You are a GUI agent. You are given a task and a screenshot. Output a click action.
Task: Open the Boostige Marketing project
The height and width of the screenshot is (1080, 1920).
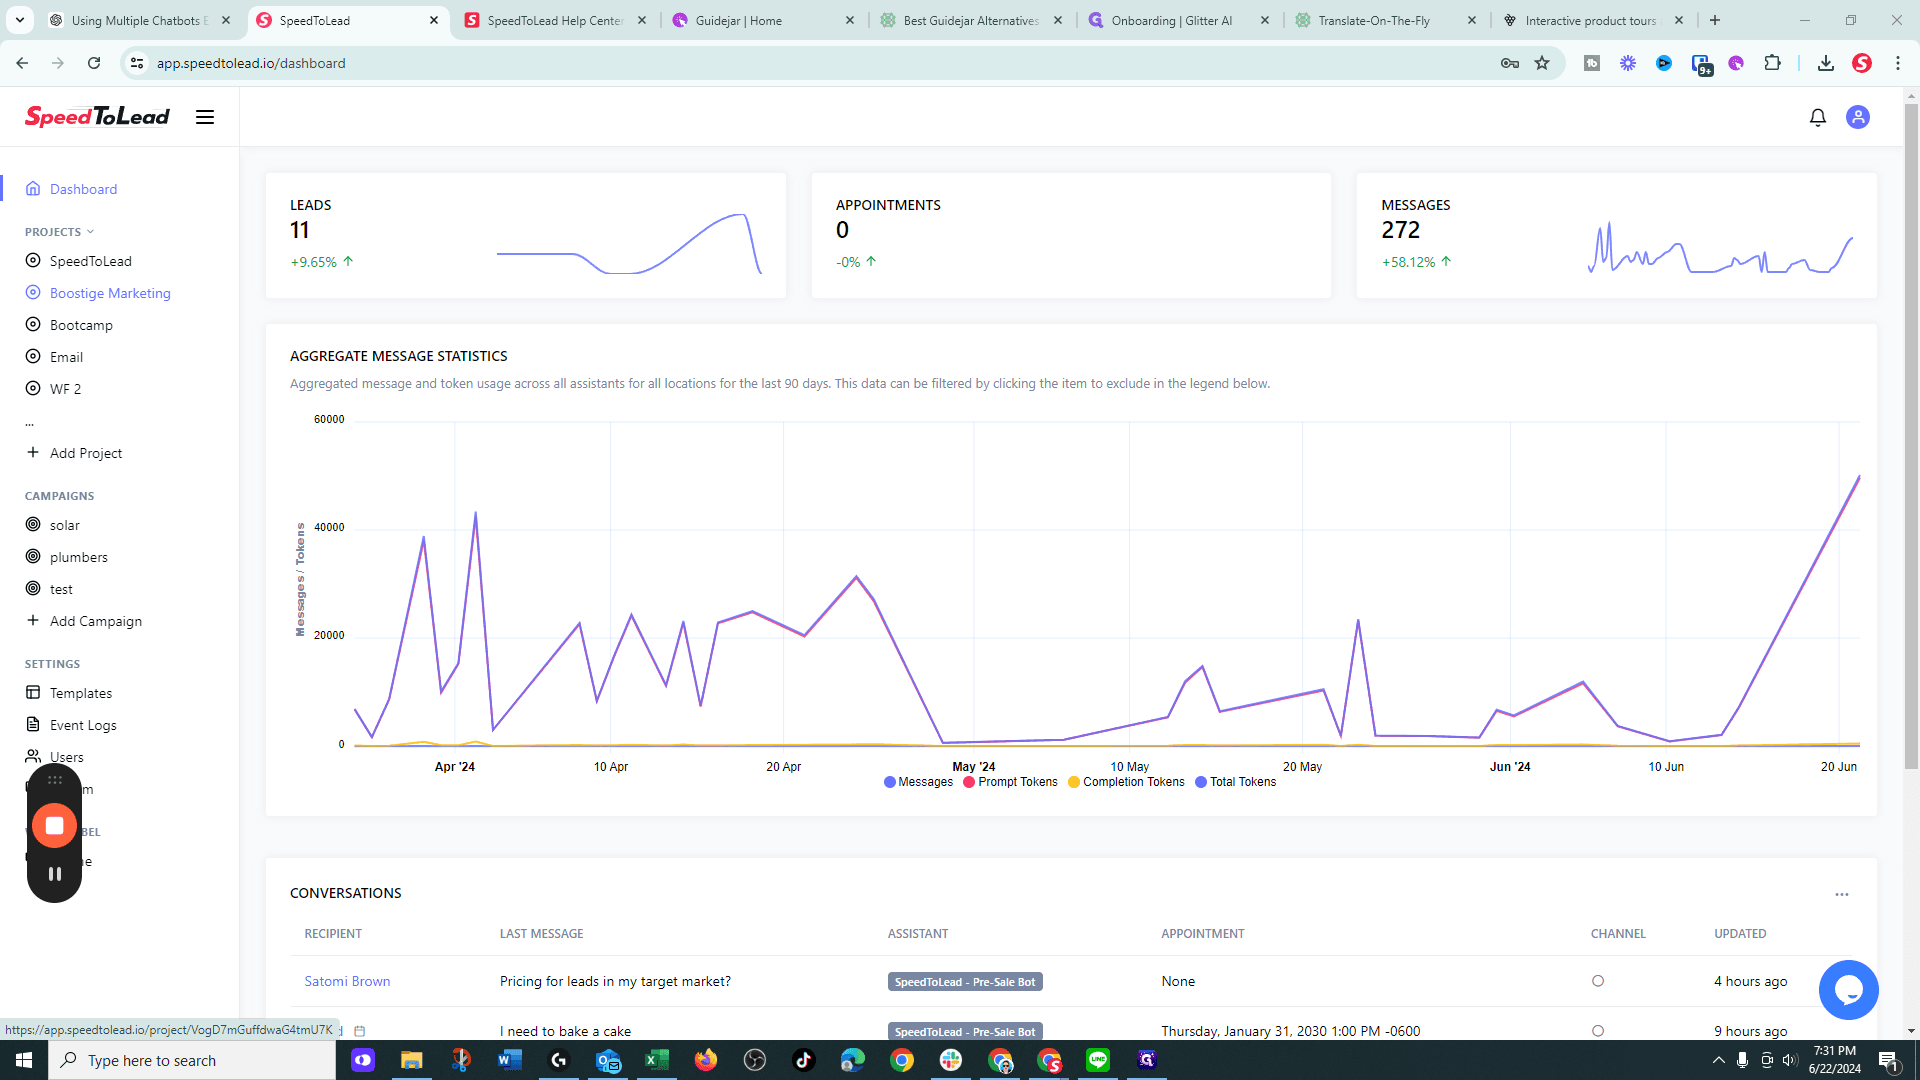(x=110, y=293)
